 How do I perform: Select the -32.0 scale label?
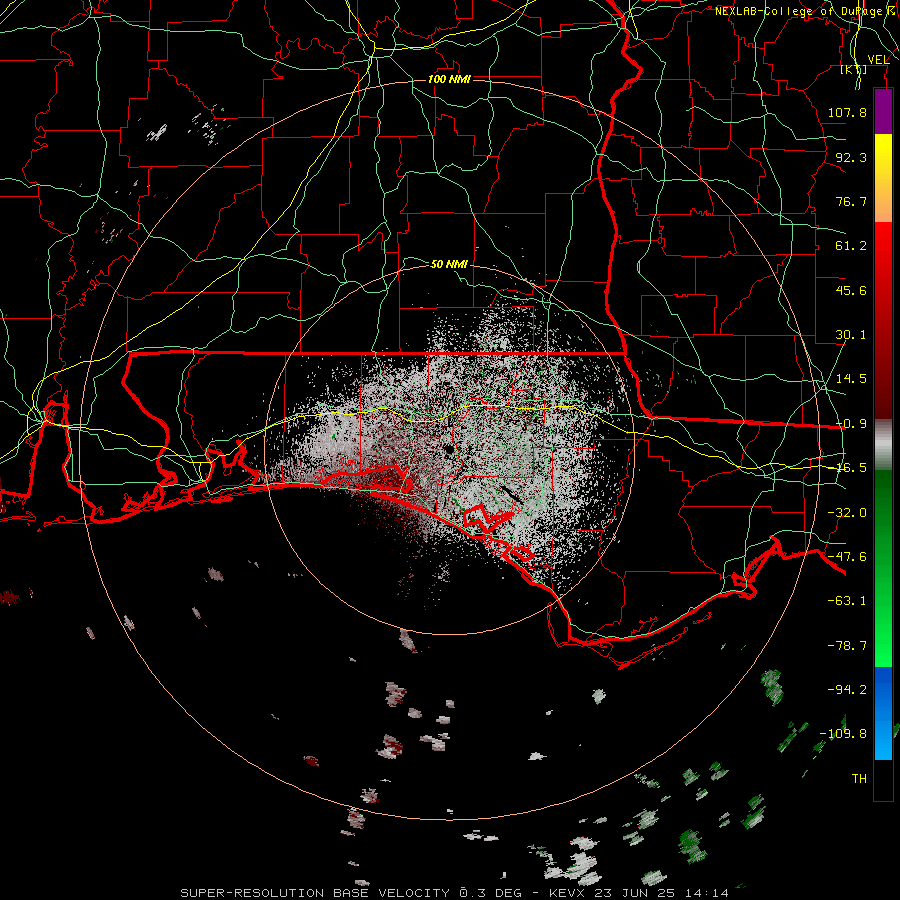click(847, 512)
